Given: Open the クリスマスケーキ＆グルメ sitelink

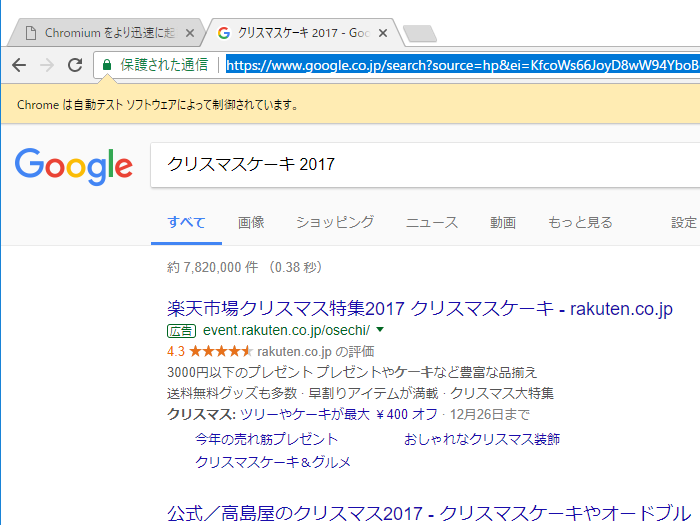Looking at the screenshot, I should (273, 462).
